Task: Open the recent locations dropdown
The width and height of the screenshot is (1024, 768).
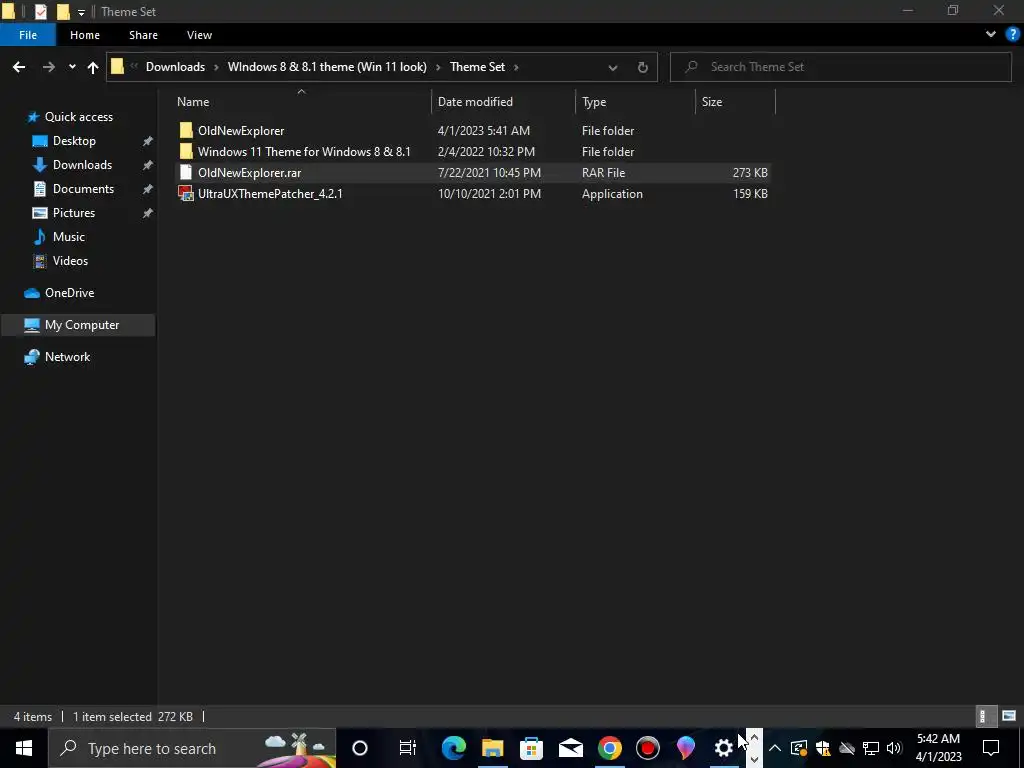Action: point(72,67)
